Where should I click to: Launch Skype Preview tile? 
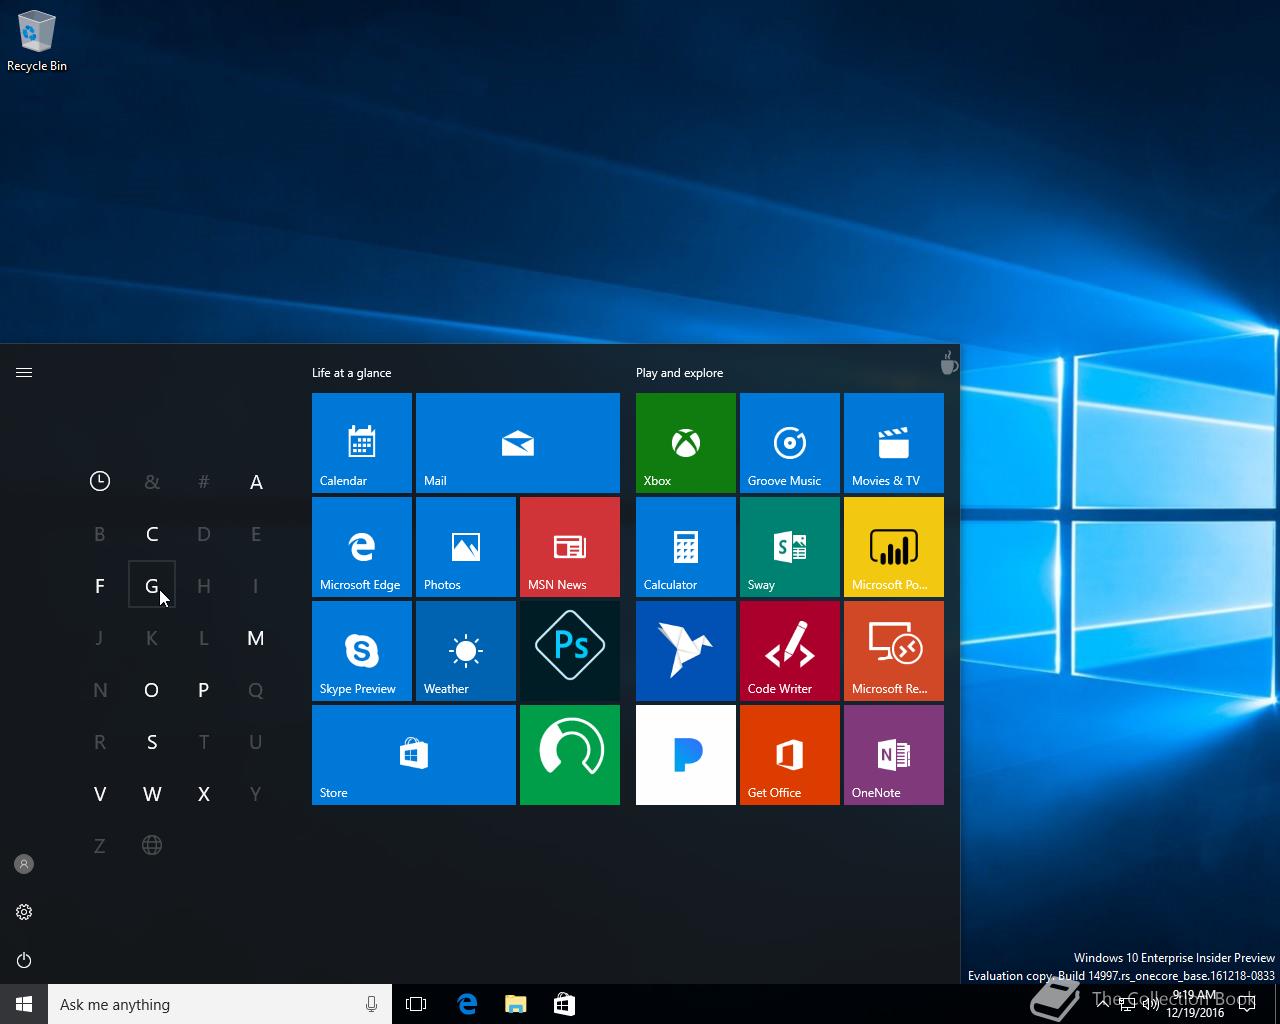[x=362, y=651]
